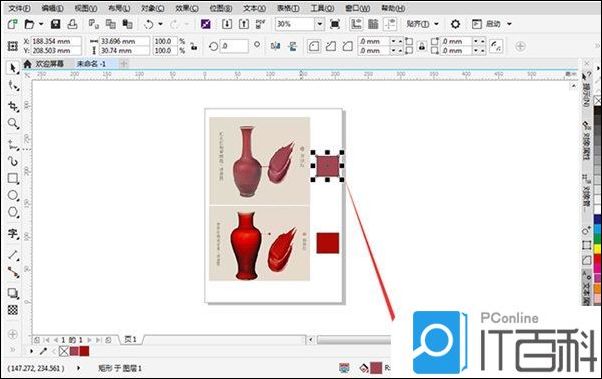Click the bright red swatch in document palette

pos(84,351)
